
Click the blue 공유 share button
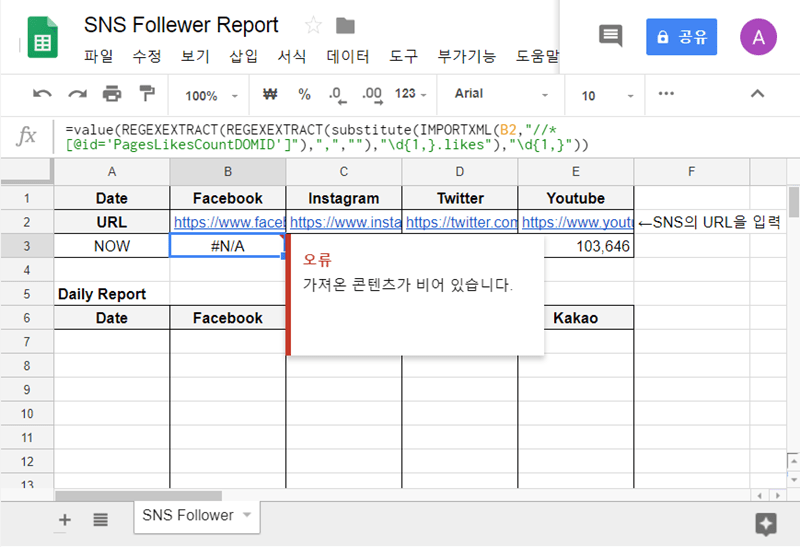pyautogui.click(x=681, y=37)
